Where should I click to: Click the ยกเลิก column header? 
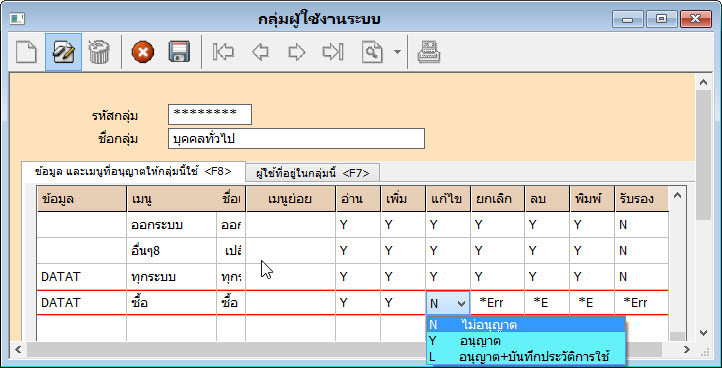(498, 199)
